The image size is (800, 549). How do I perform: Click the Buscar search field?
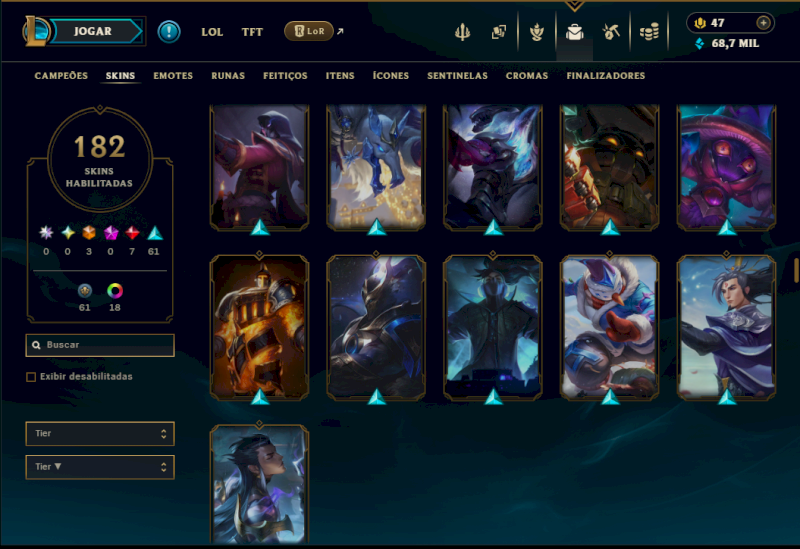click(x=100, y=345)
